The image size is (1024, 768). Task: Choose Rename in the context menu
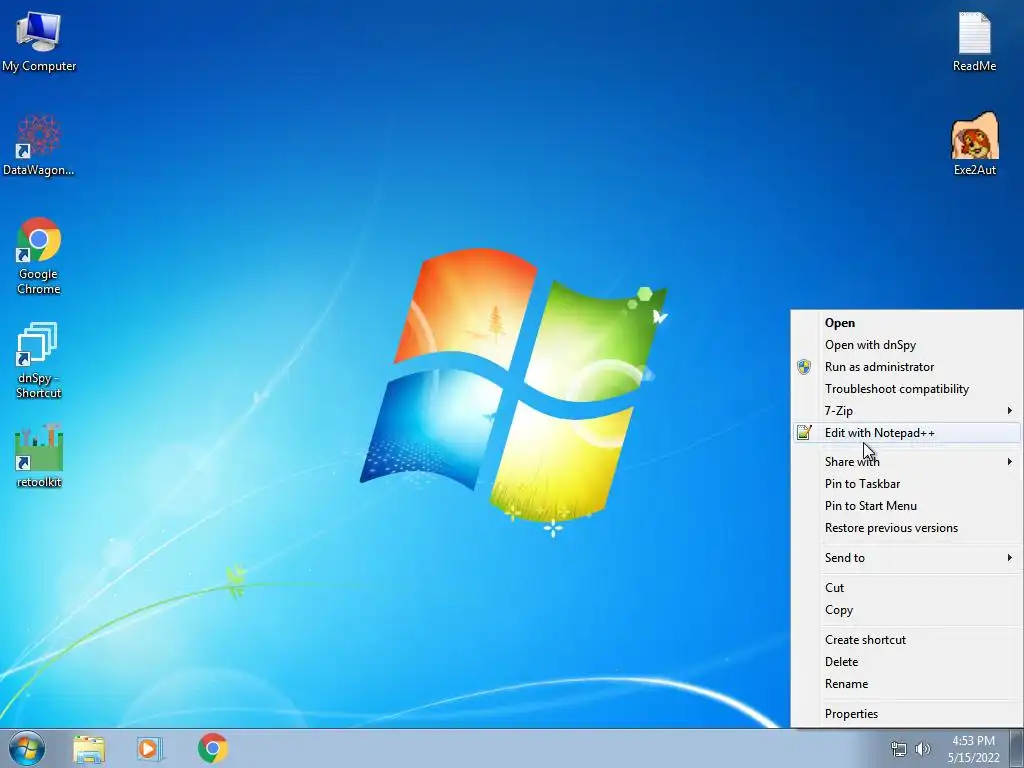tap(906, 684)
